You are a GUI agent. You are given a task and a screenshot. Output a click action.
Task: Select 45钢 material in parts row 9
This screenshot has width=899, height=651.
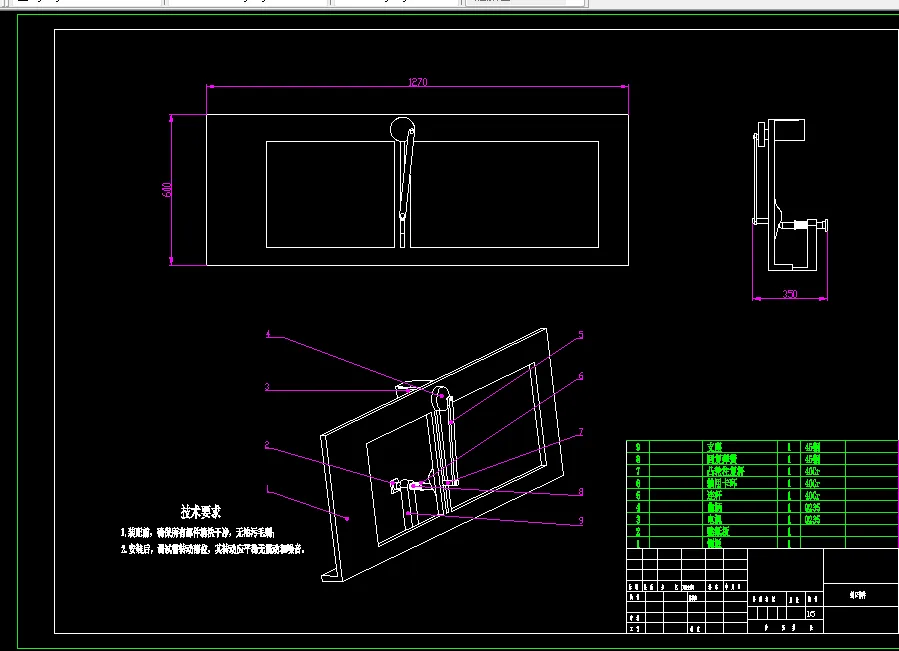(x=812, y=447)
